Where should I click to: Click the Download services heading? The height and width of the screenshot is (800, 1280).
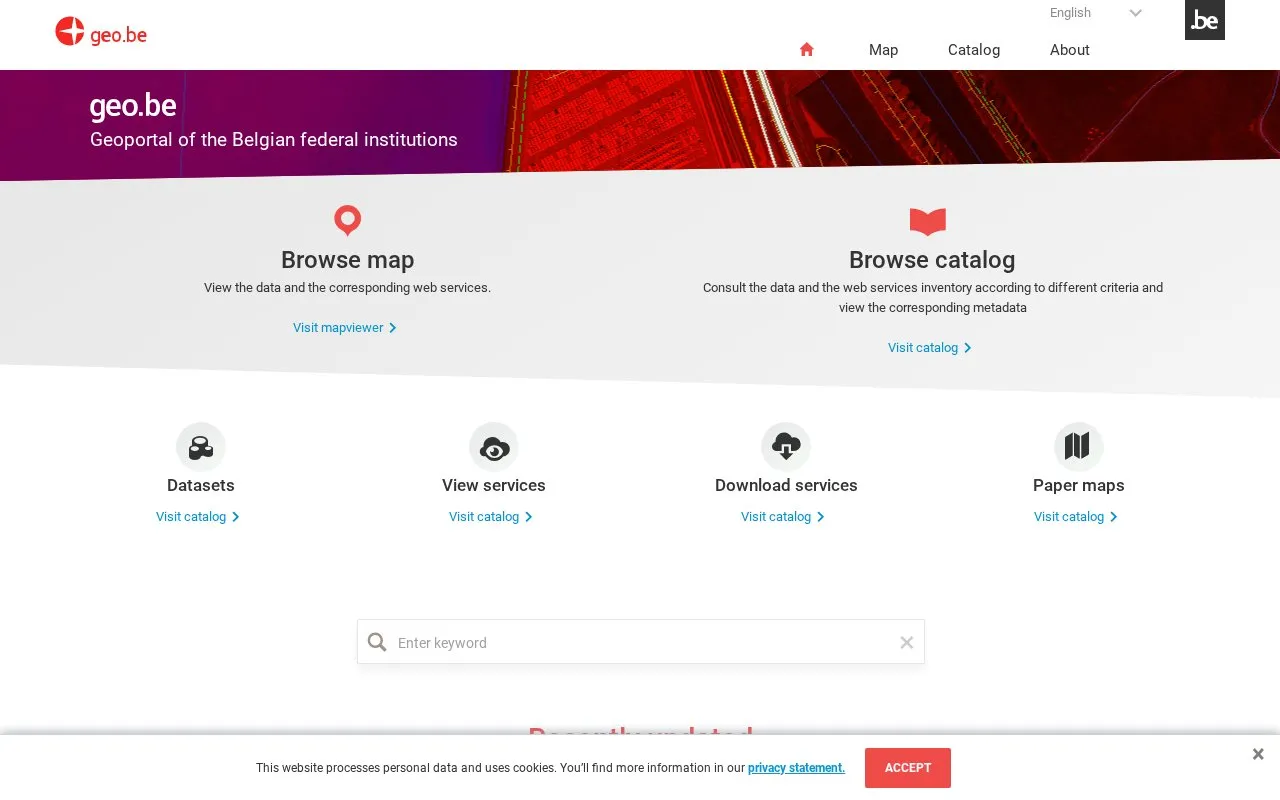(x=786, y=485)
